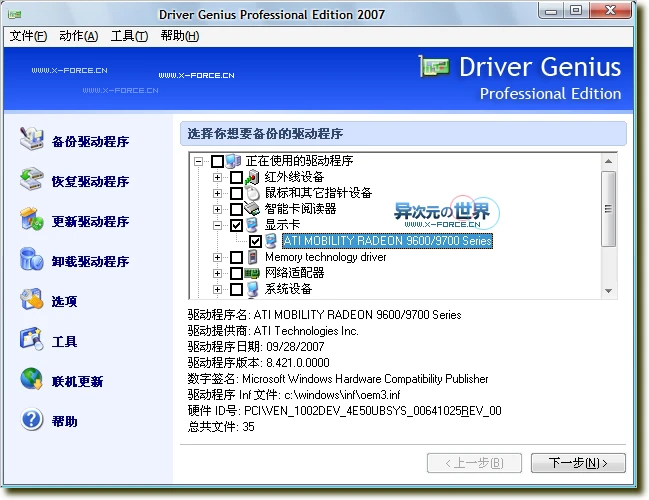Click the system devices icon

252,289
